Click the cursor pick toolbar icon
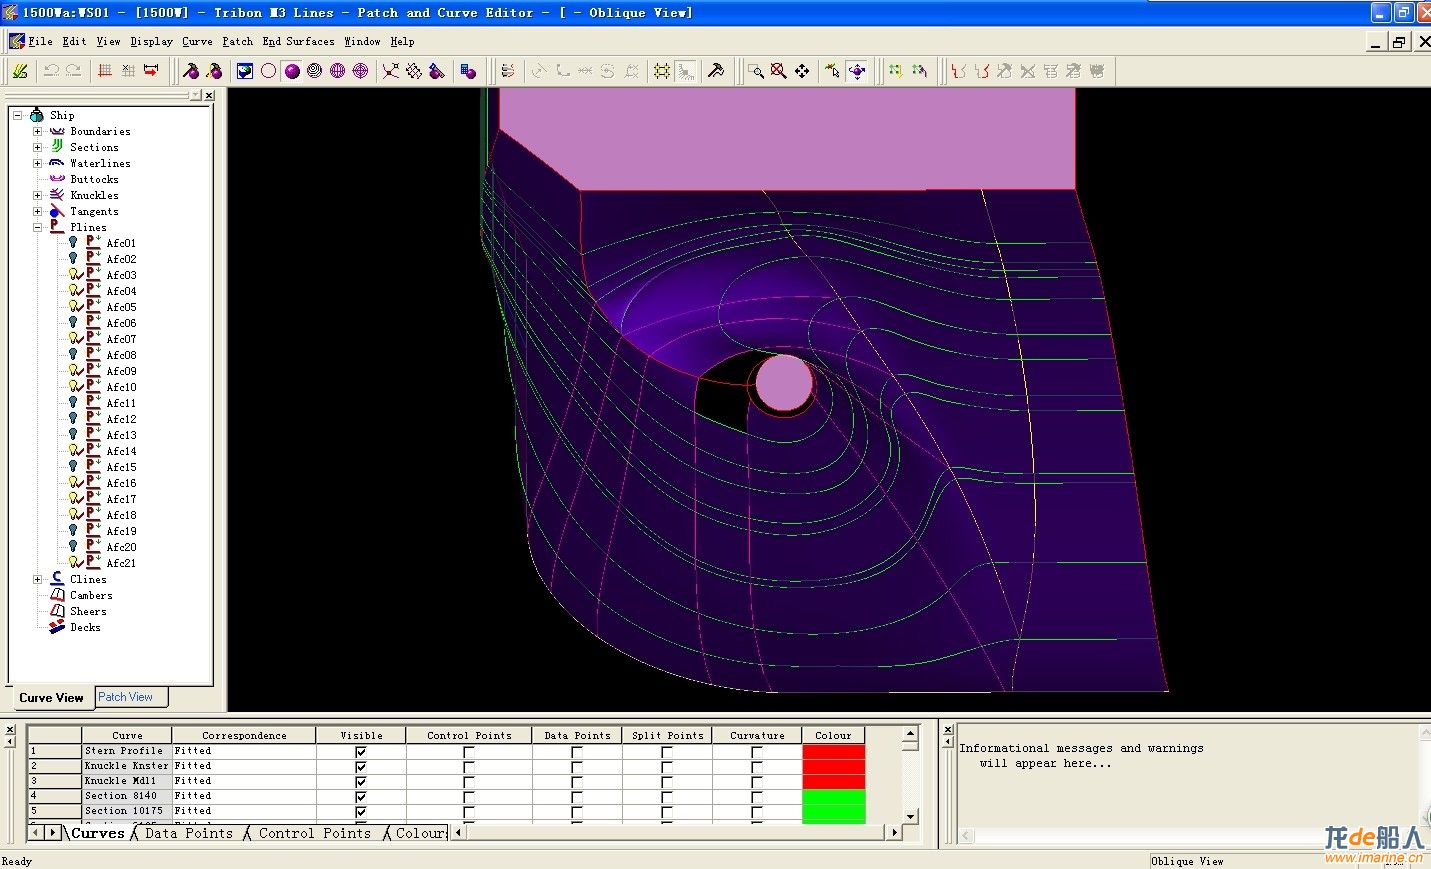This screenshot has width=1431, height=869. pos(832,71)
